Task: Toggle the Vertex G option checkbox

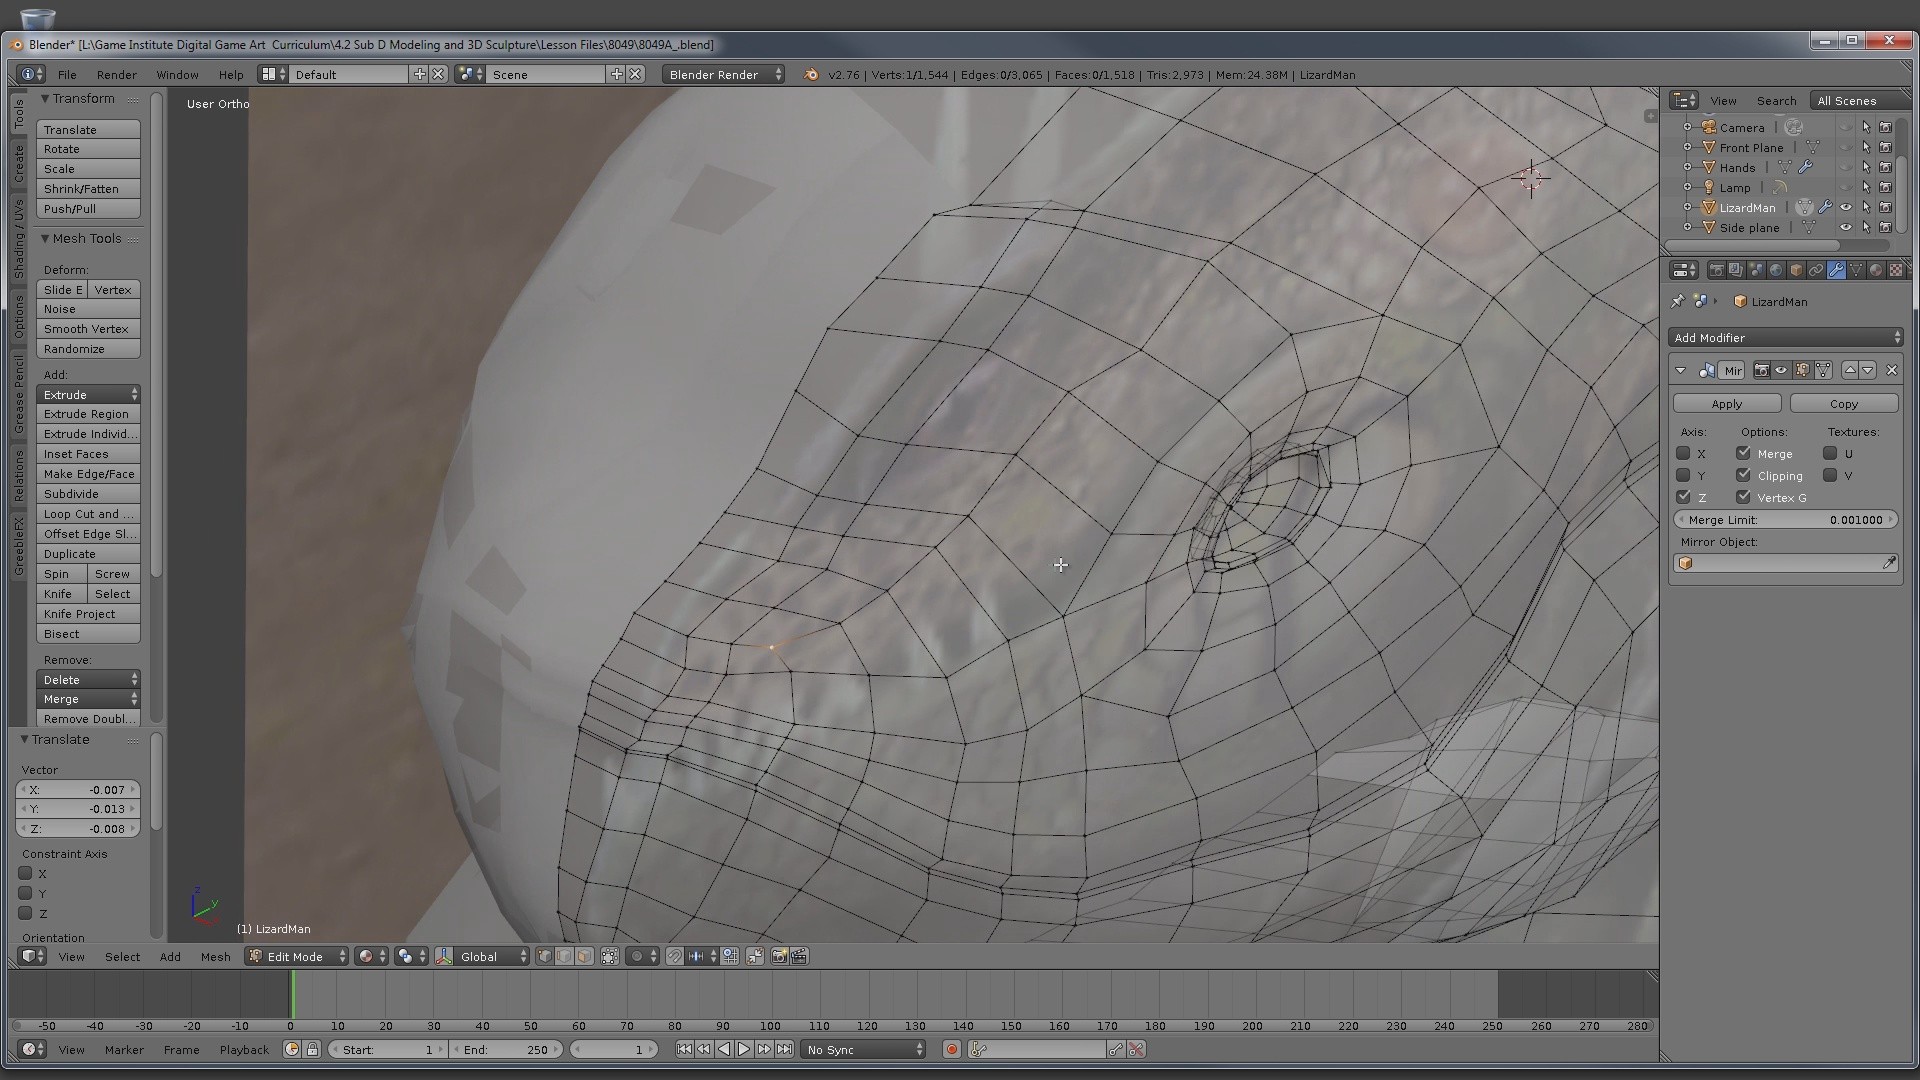Action: point(1743,497)
